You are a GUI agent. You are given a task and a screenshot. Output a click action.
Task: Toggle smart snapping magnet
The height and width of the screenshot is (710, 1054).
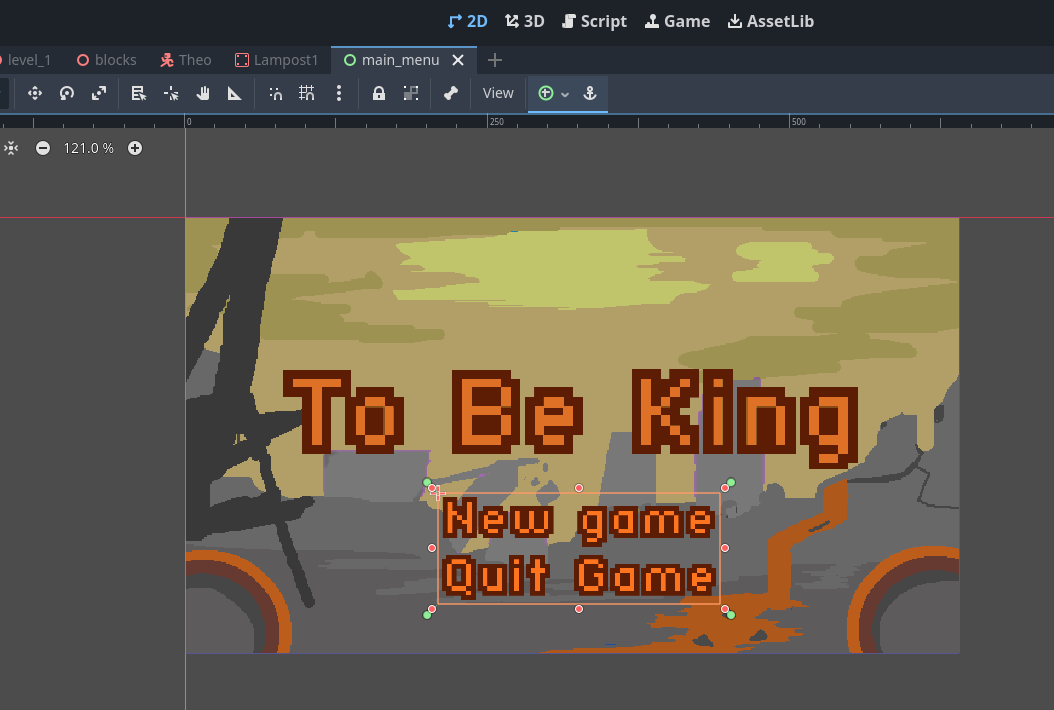point(275,93)
